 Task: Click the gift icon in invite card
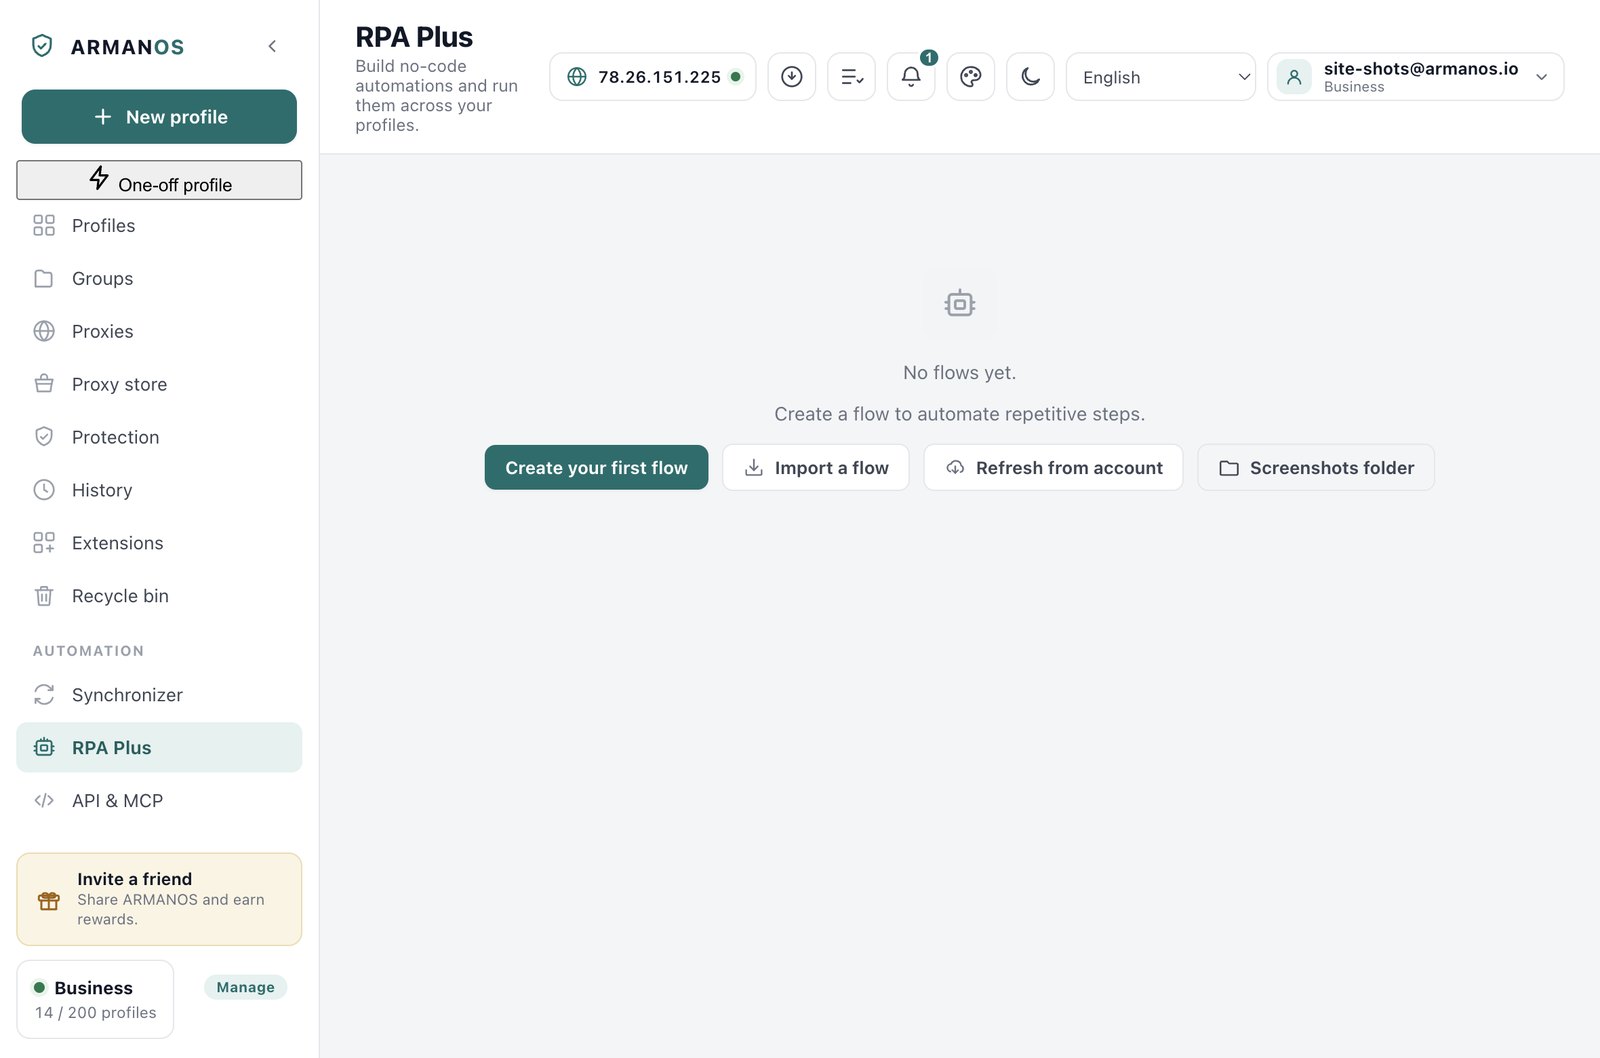[49, 901]
